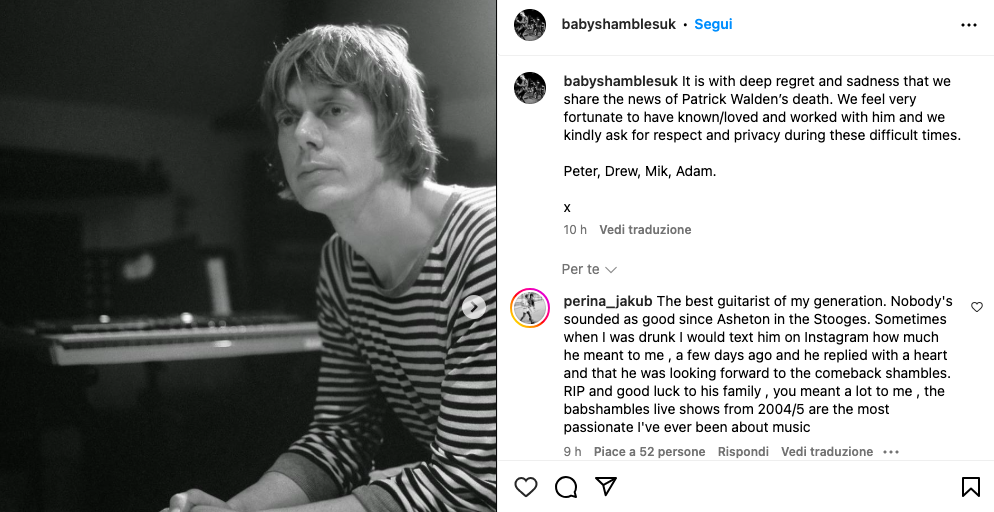994x512 pixels.
Task: Follow the account via Segui
Action: point(713,24)
